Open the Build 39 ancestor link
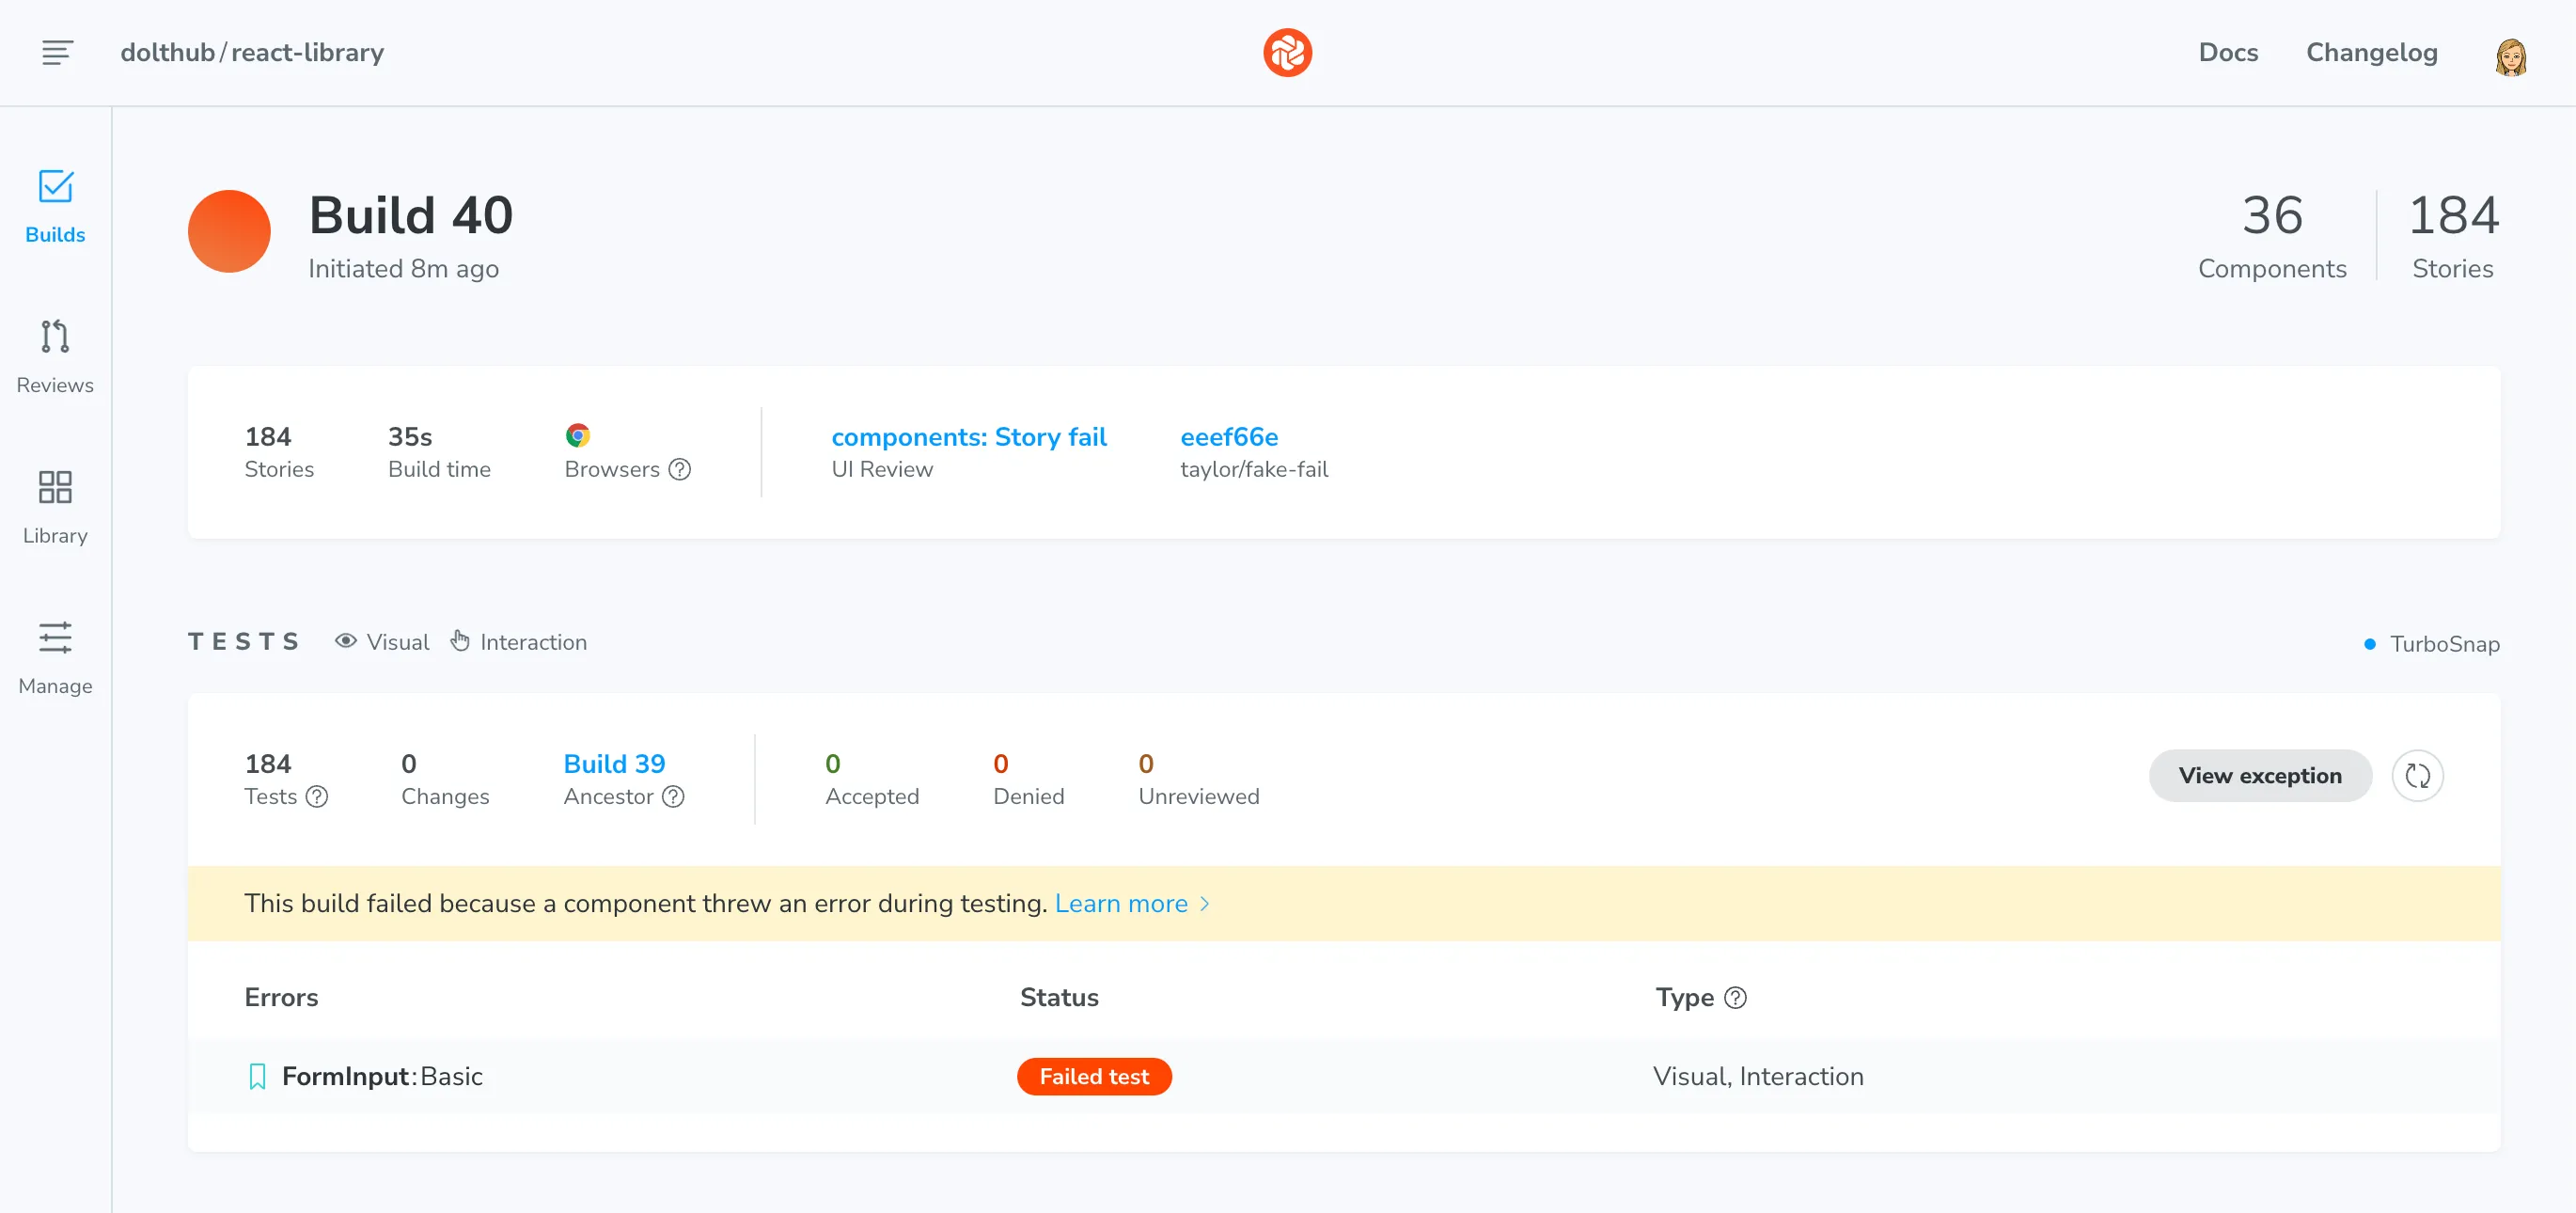The width and height of the screenshot is (2576, 1213). pyautogui.click(x=614, y=763)
